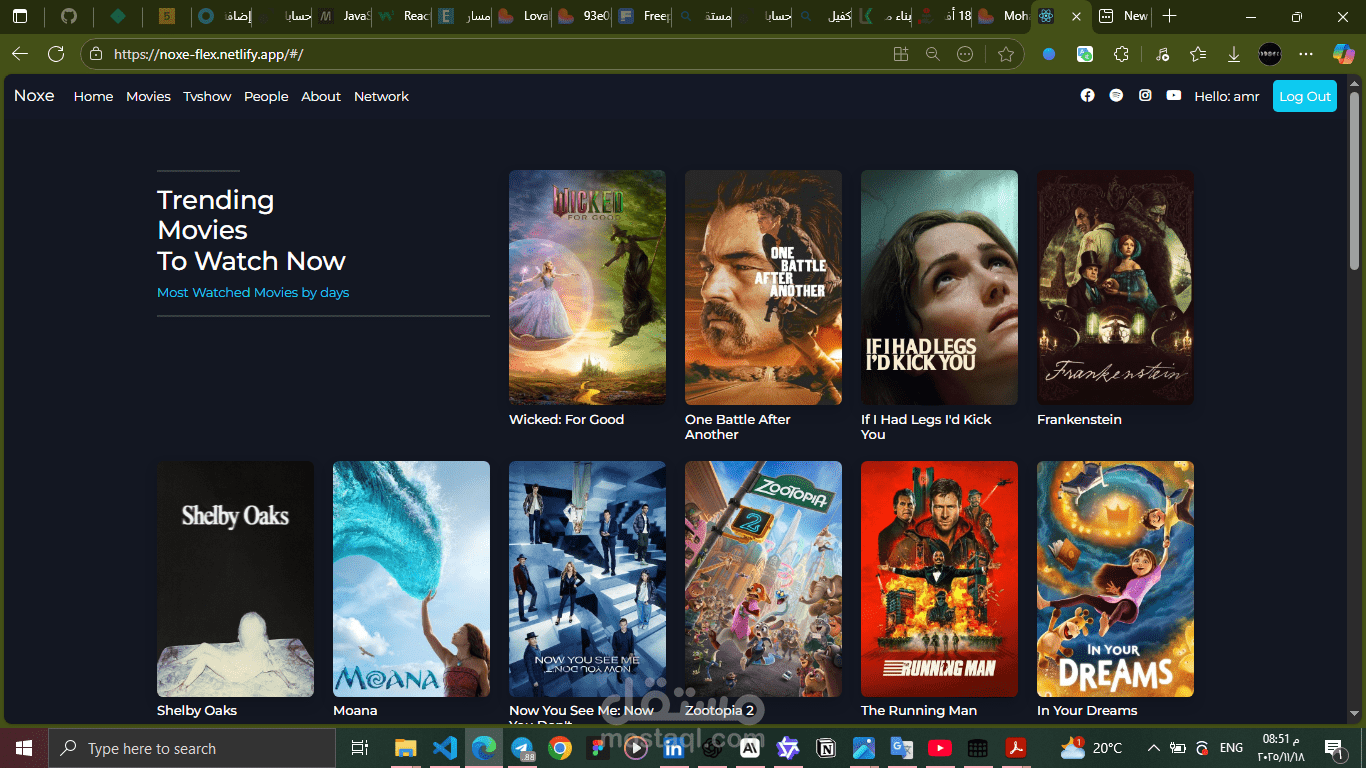Add this page to favorites star
The image size is (1366, 768).
coord(1005,54)
